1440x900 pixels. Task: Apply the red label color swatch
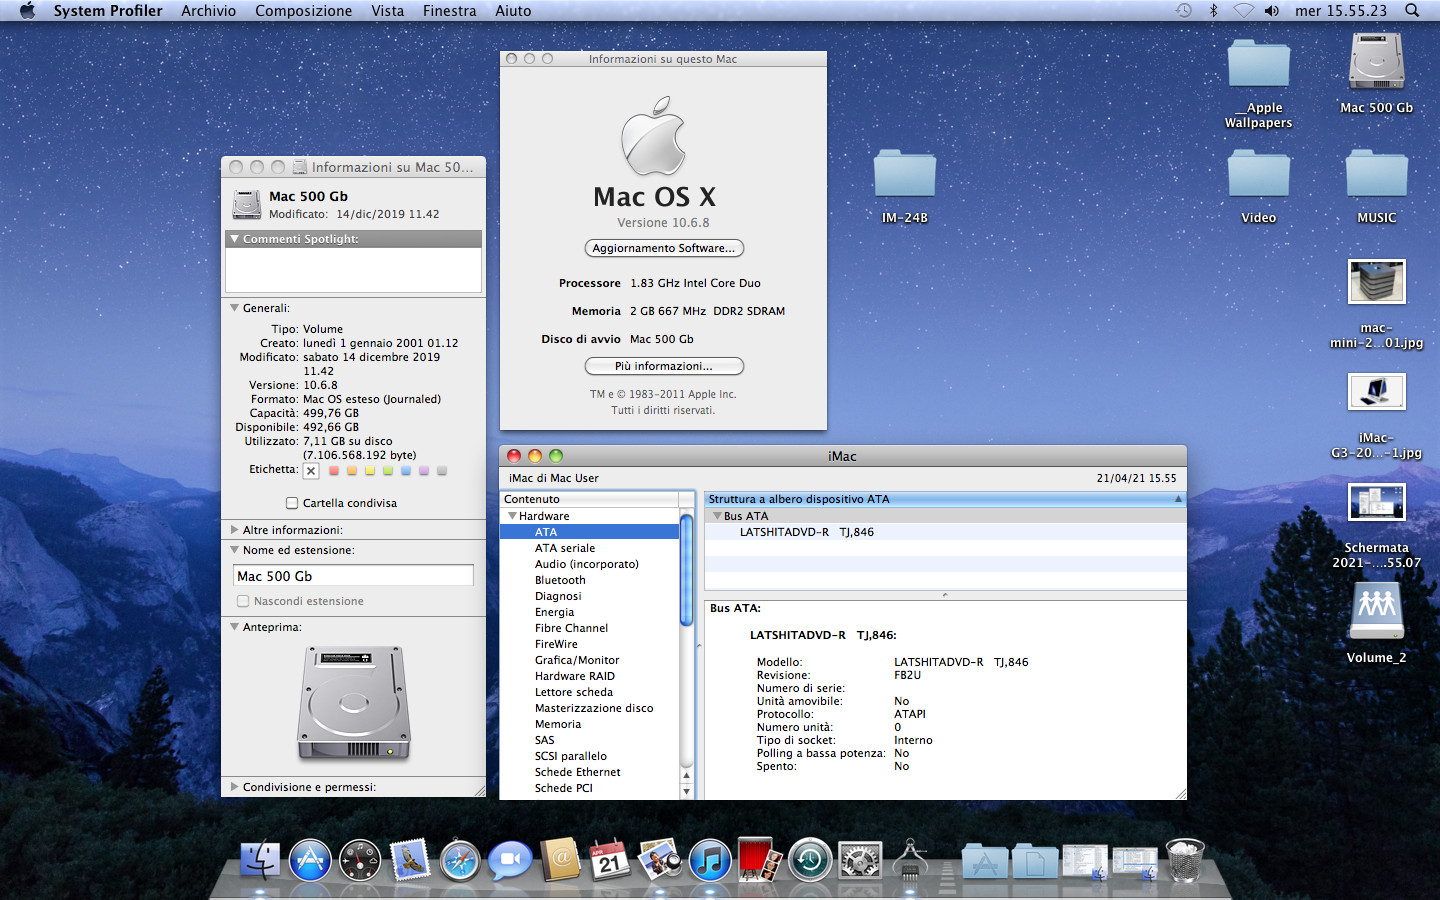coord(334,471)
